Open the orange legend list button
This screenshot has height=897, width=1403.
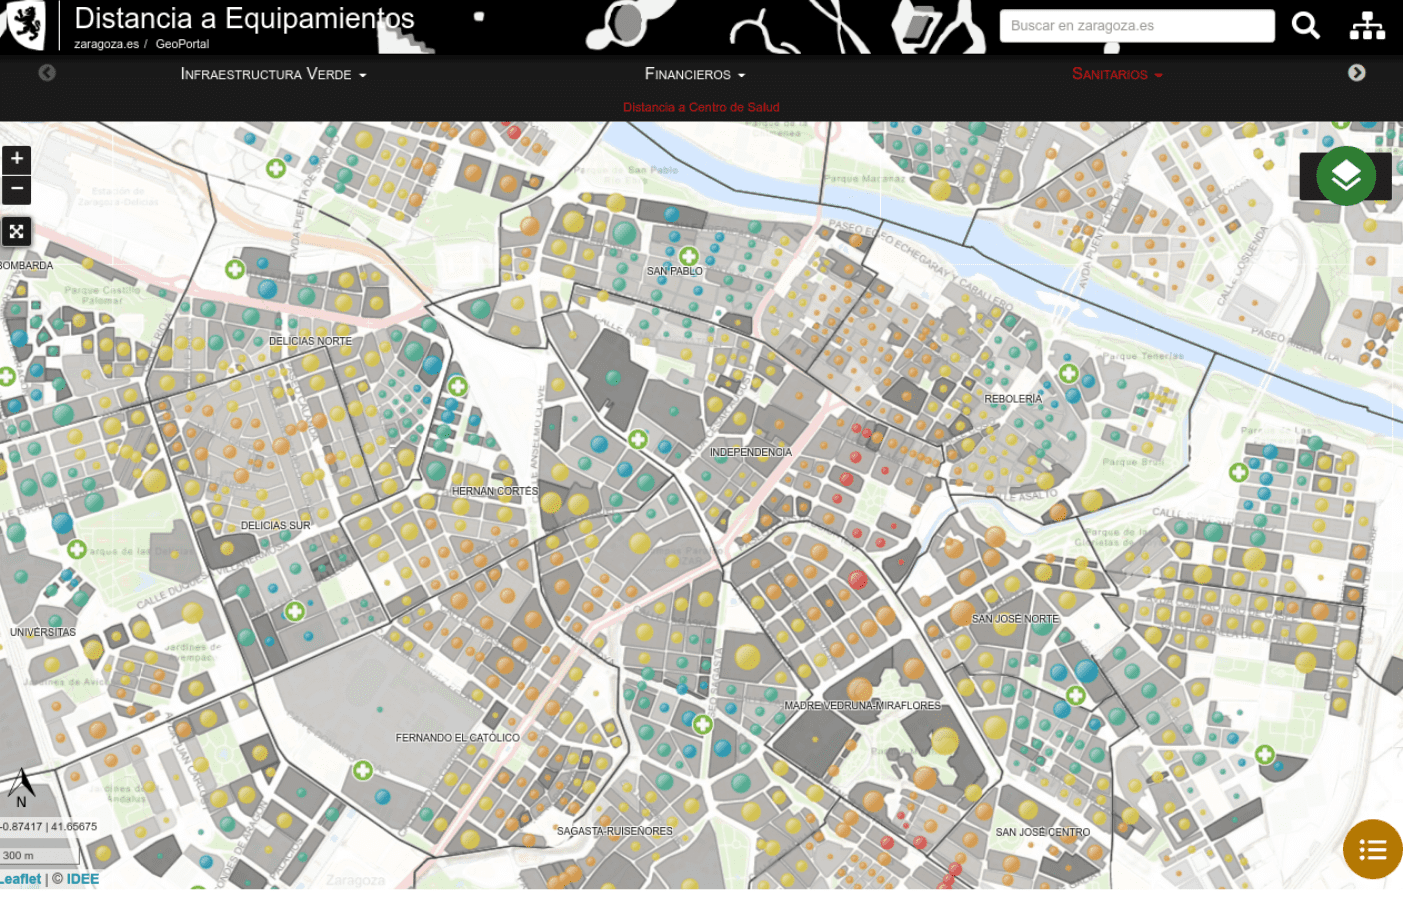click(x=1372, y=850)
